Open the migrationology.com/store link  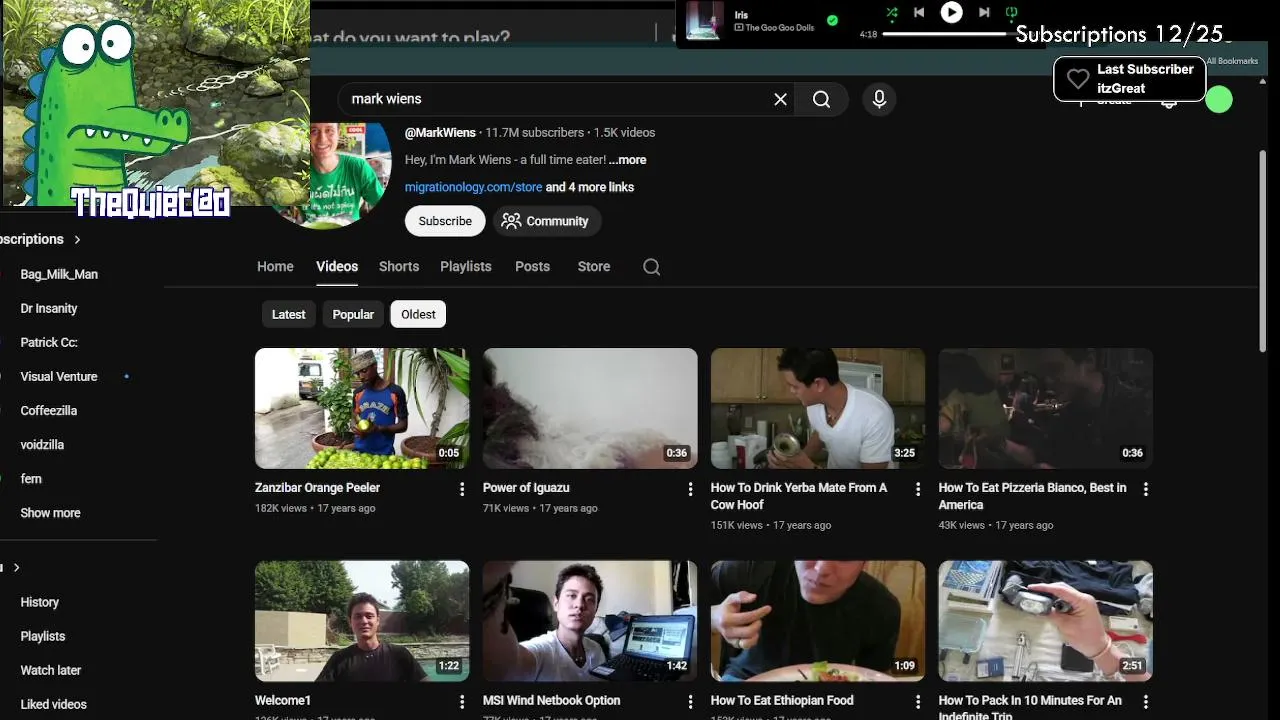(473, 187)
